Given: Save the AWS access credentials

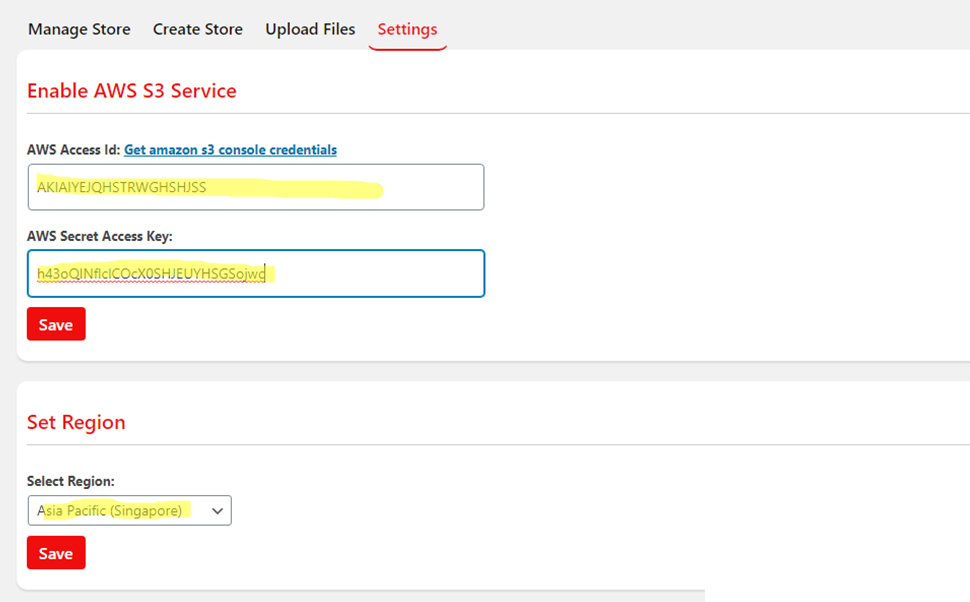Looking at the screenshot, I should point(56,324).
